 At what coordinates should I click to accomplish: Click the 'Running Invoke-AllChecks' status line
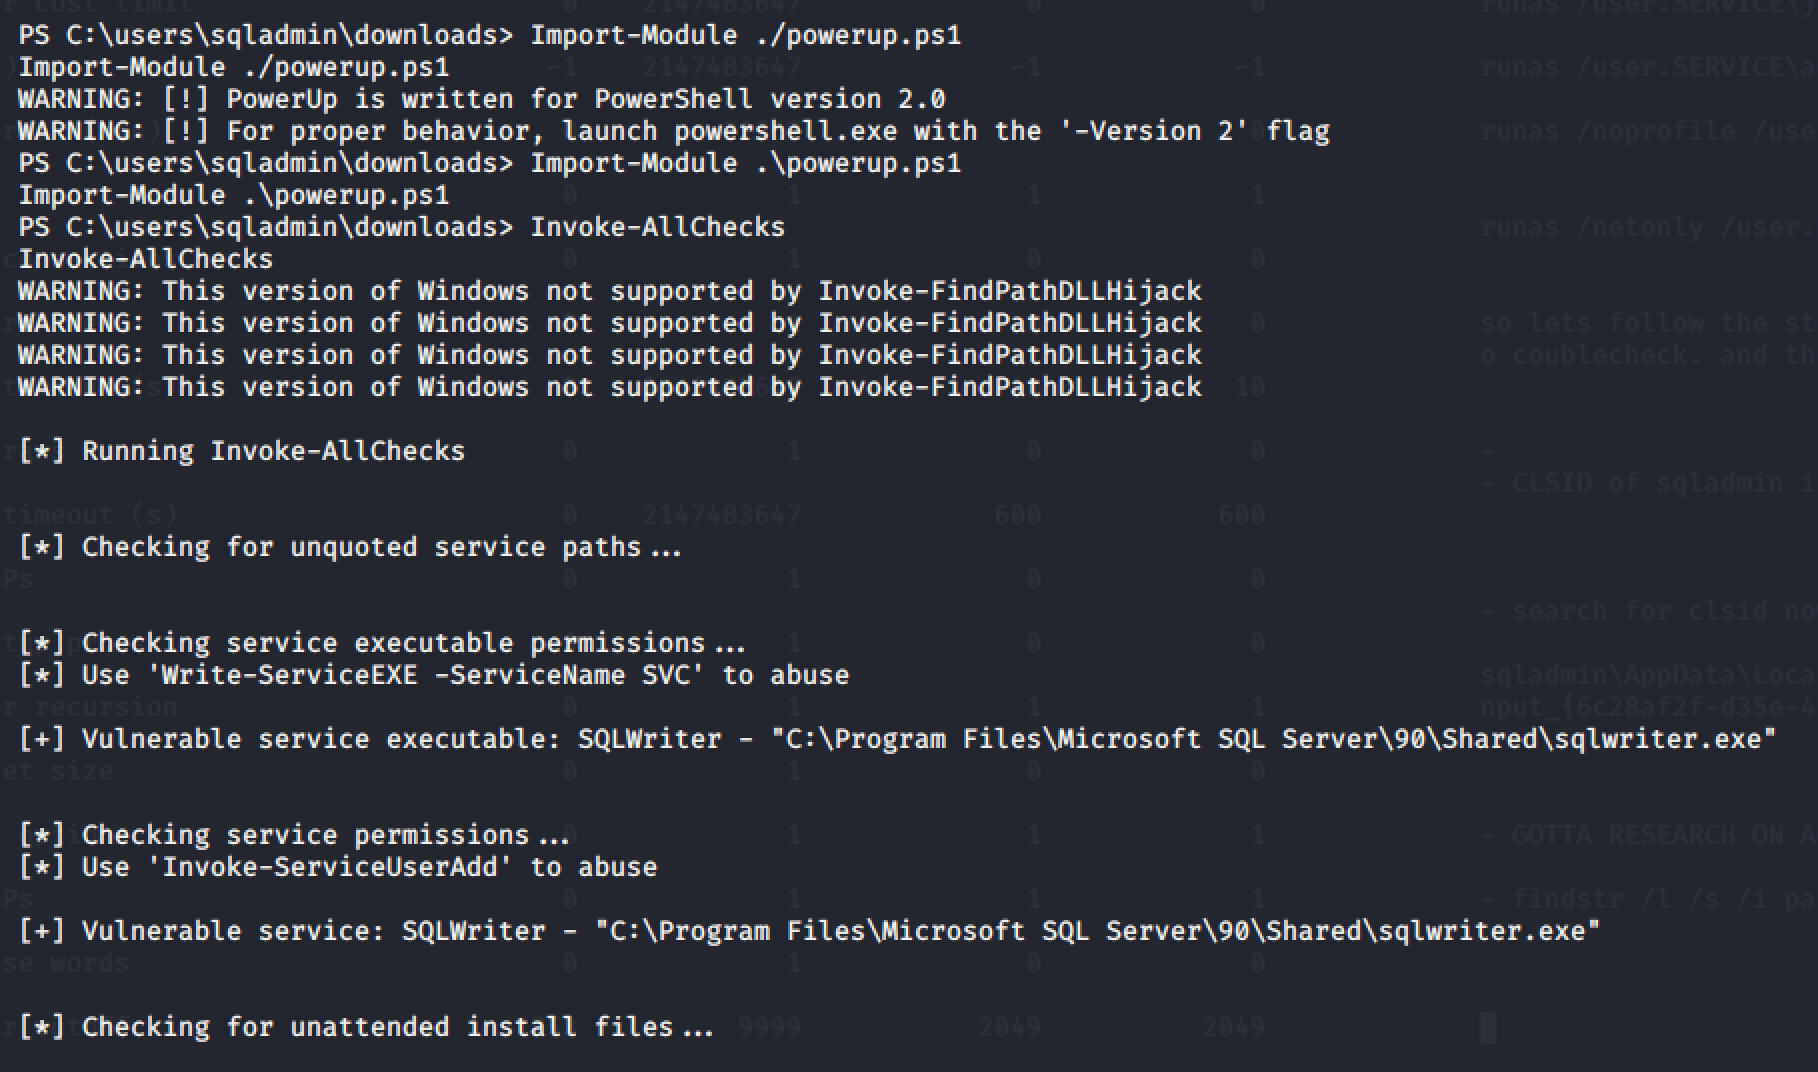tap(272, 451)
